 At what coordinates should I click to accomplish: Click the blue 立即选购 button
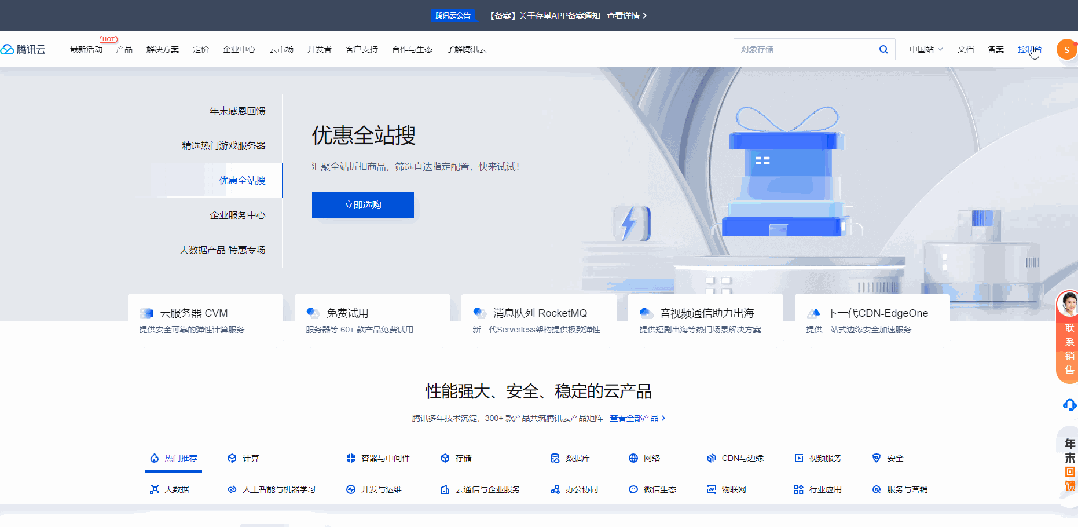pos(363,205)
